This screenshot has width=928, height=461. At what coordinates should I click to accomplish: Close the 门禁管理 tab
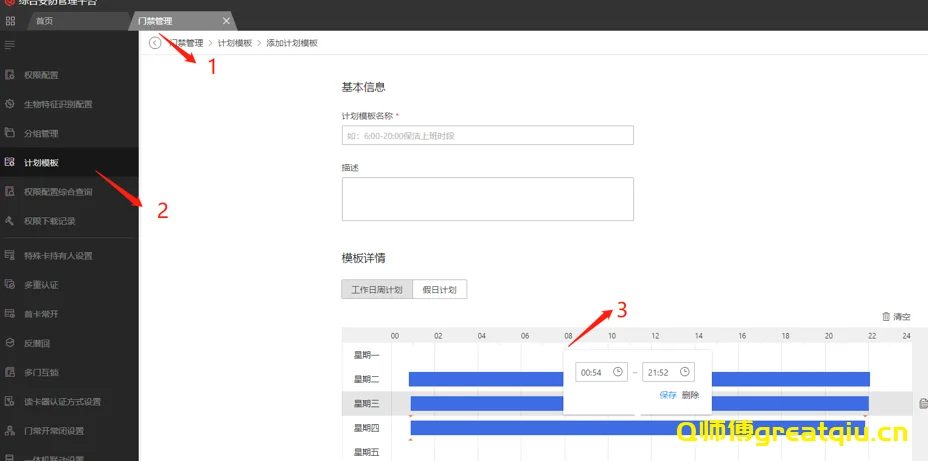point(226,20)
